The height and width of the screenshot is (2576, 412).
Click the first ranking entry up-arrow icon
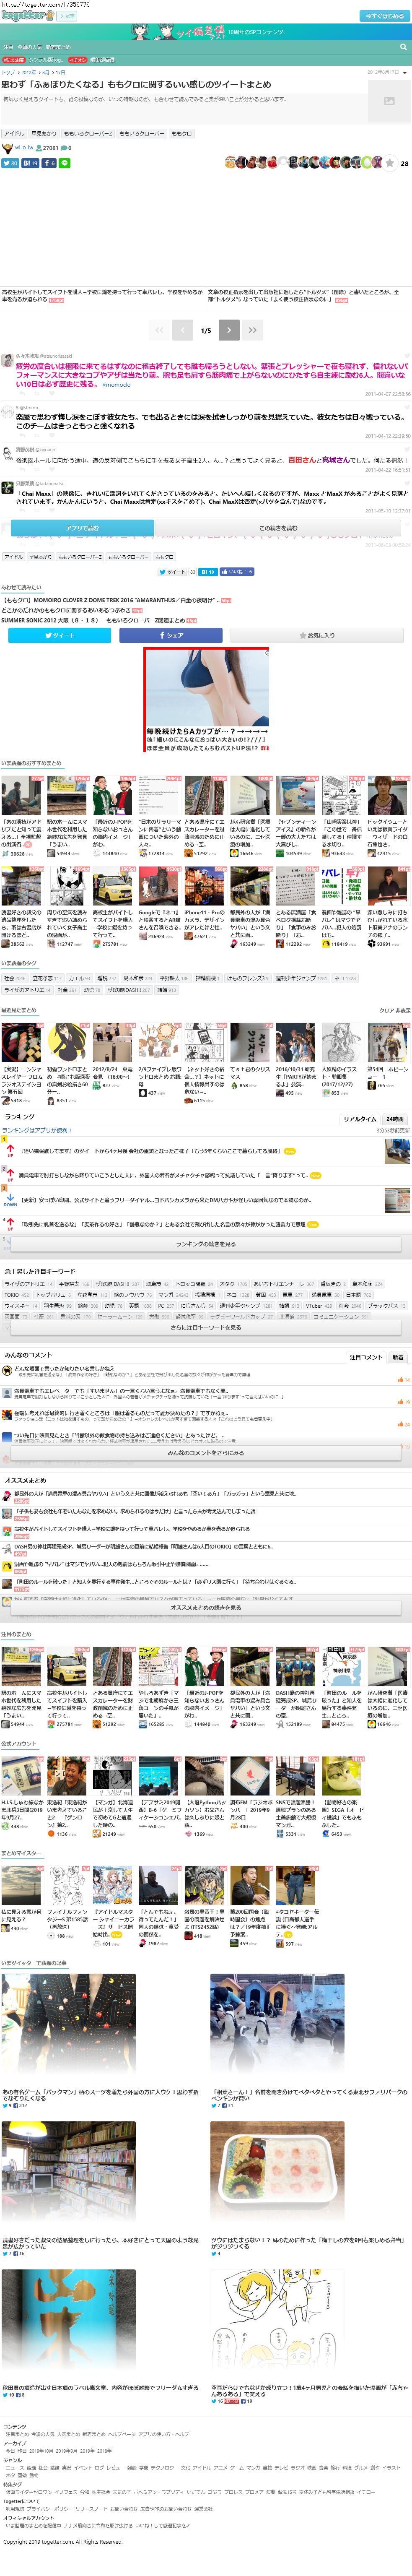tap(10, 1150)
